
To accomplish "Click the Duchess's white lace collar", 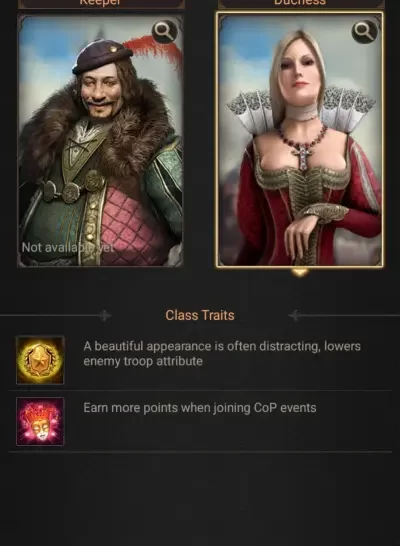I will [300, 111].
